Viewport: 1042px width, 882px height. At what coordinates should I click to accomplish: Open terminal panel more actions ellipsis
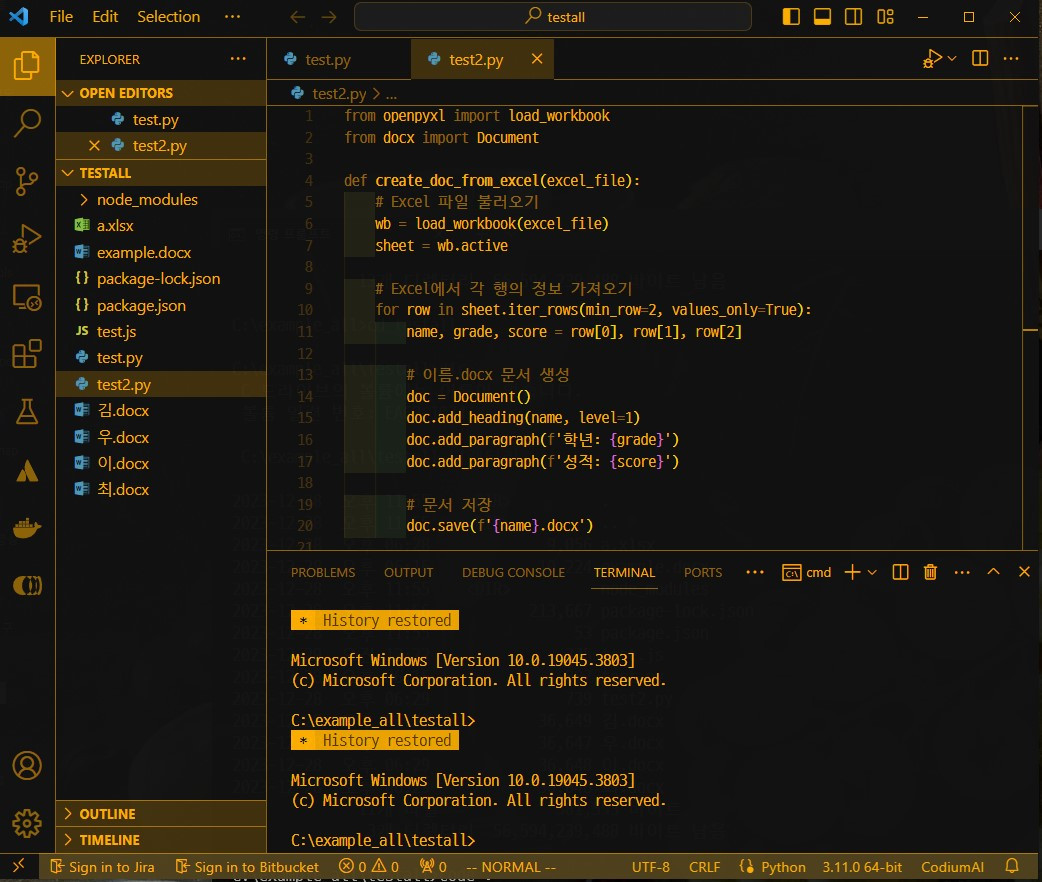click(x=962, y=572)
